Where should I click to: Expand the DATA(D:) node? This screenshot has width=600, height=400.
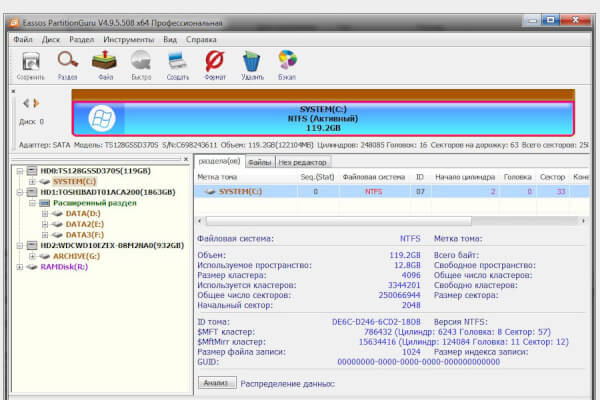click(x=45, y=214)
